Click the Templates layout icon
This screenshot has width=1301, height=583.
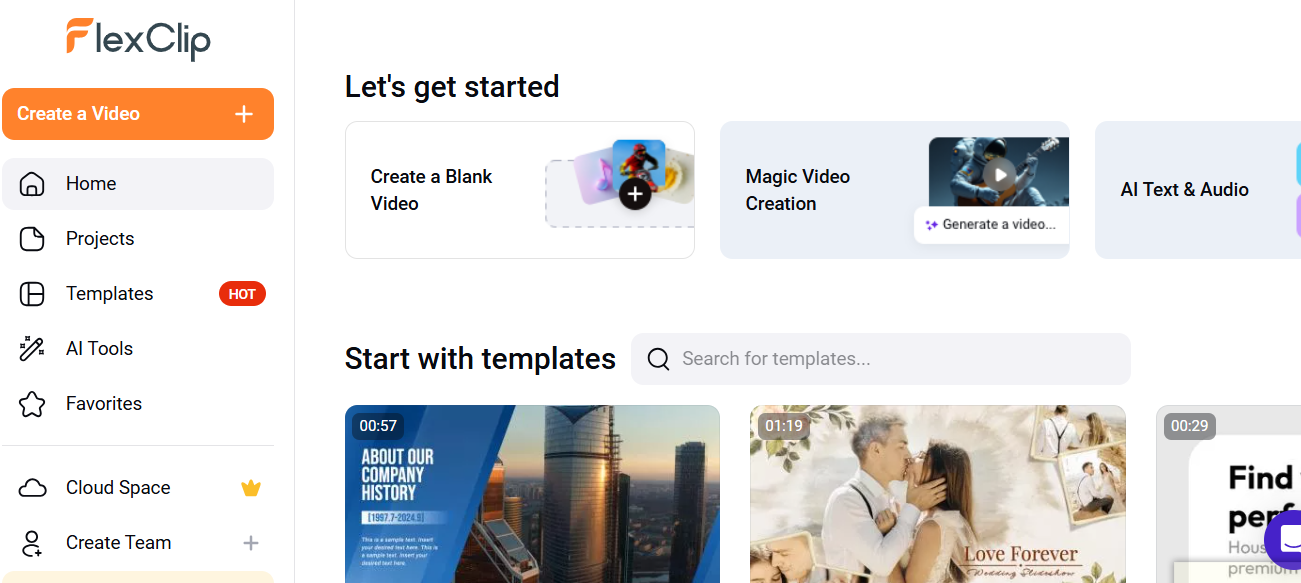point(33,294)
